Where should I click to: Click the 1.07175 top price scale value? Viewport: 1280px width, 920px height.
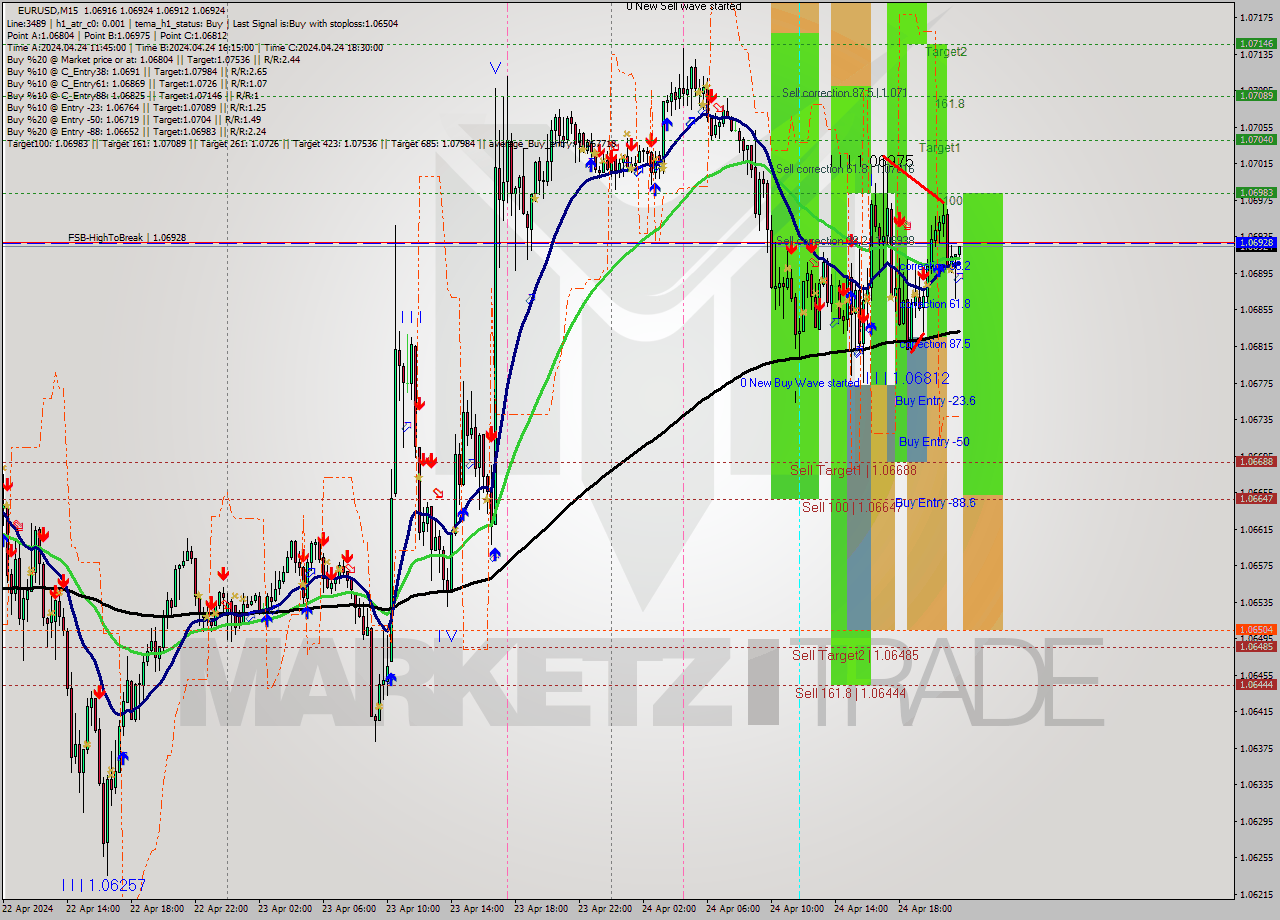(1255, 18)
